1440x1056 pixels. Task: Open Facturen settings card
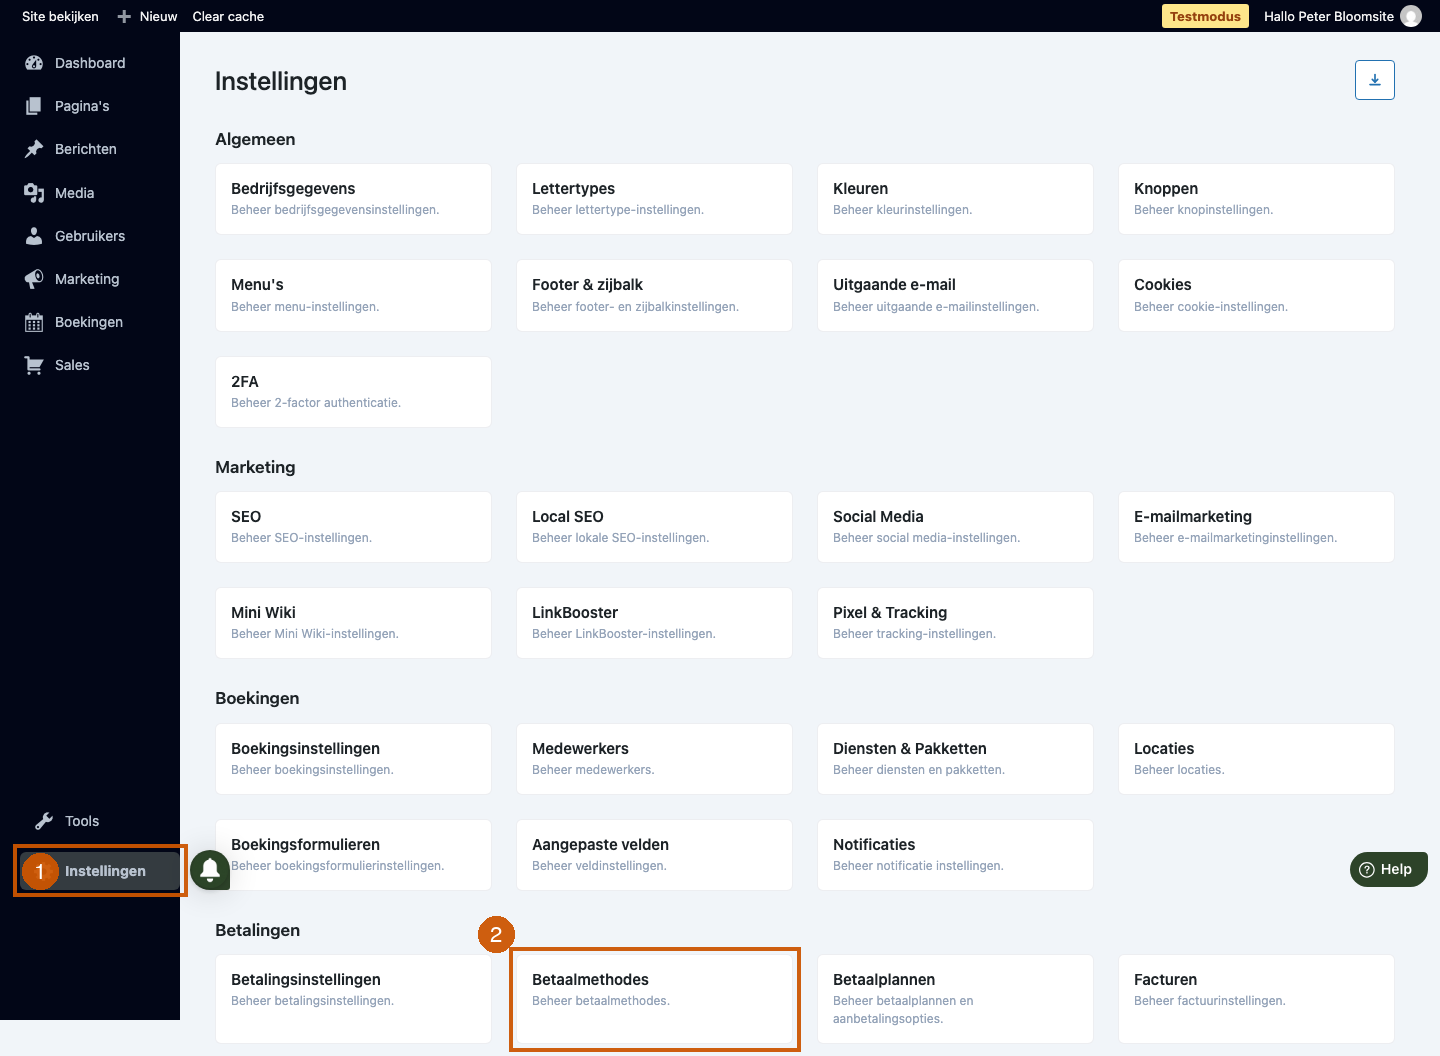[x=1256, y=999]
